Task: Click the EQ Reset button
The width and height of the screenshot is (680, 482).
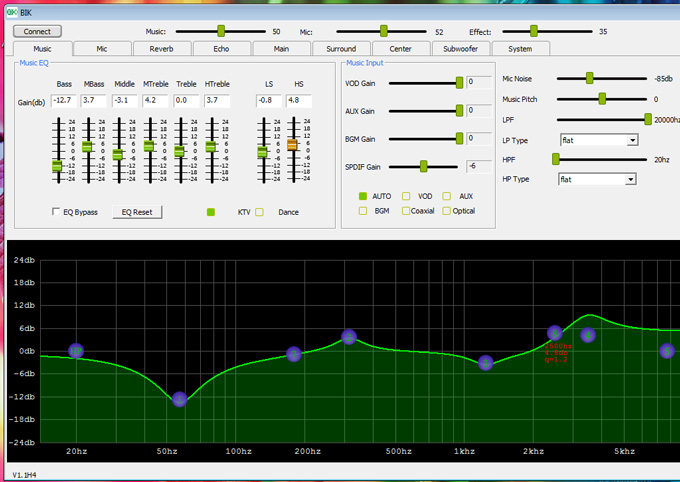Action: pos(137,212)
